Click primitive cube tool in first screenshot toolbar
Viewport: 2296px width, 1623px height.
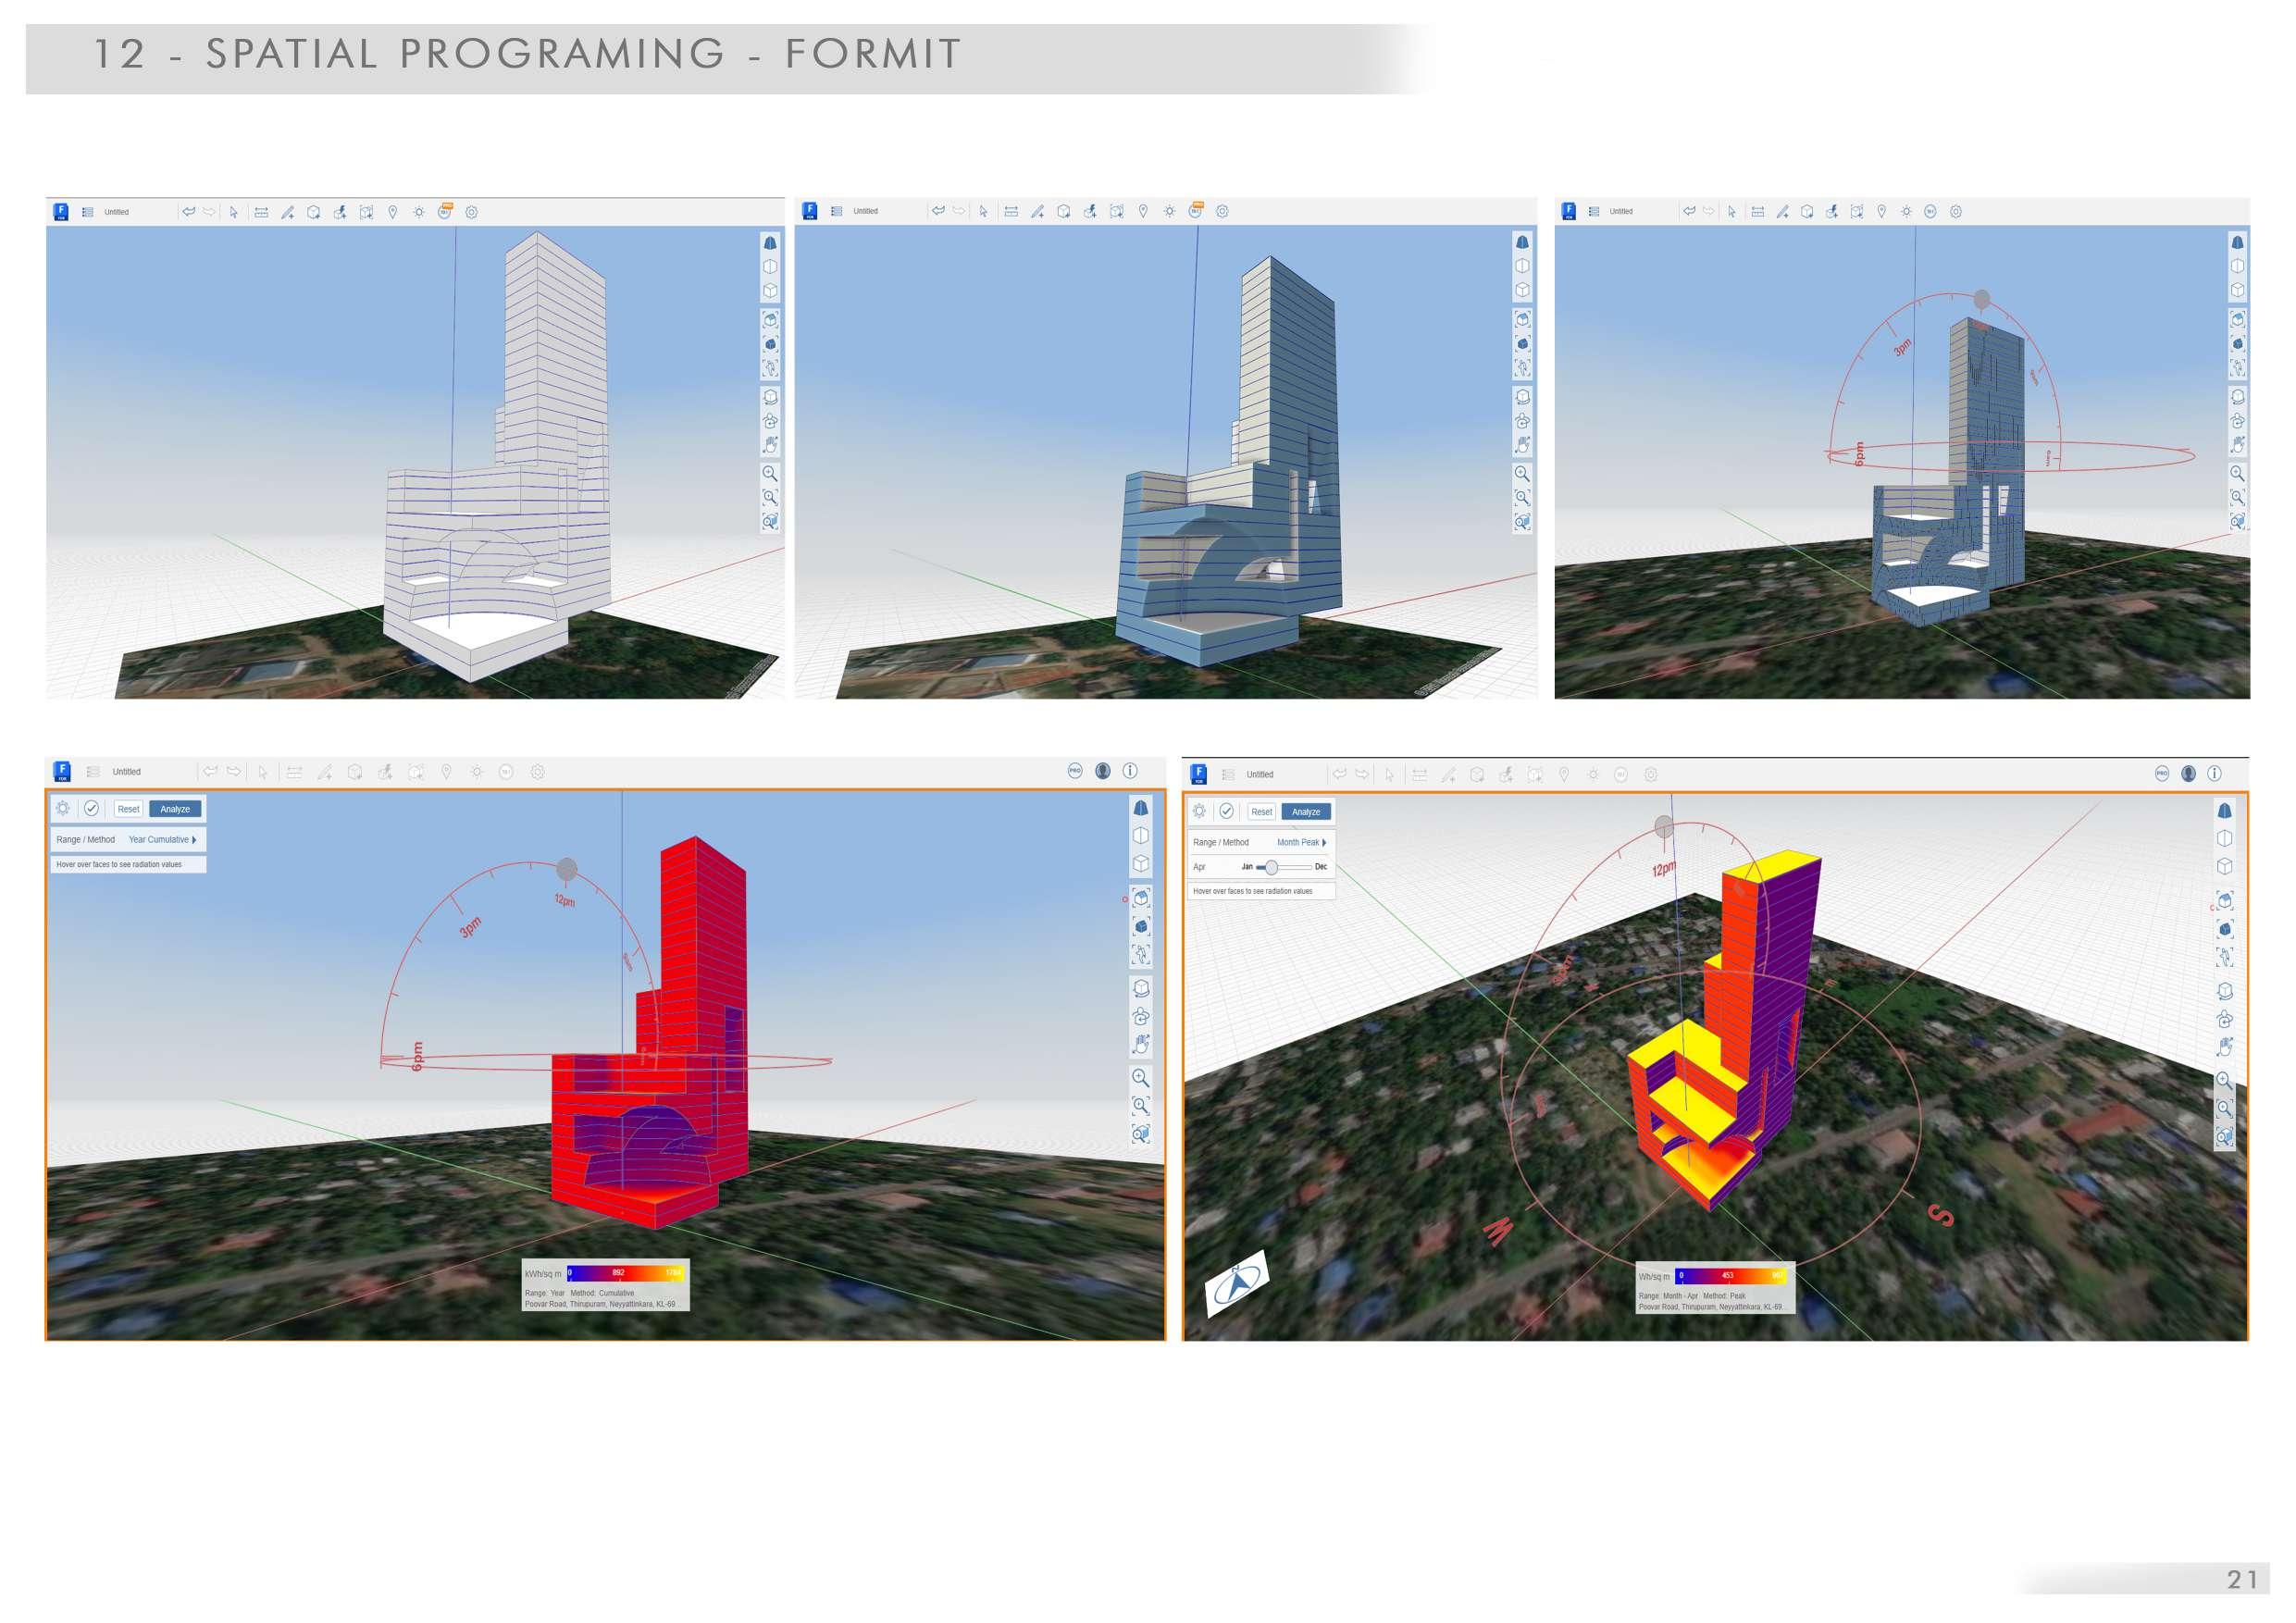313,212
